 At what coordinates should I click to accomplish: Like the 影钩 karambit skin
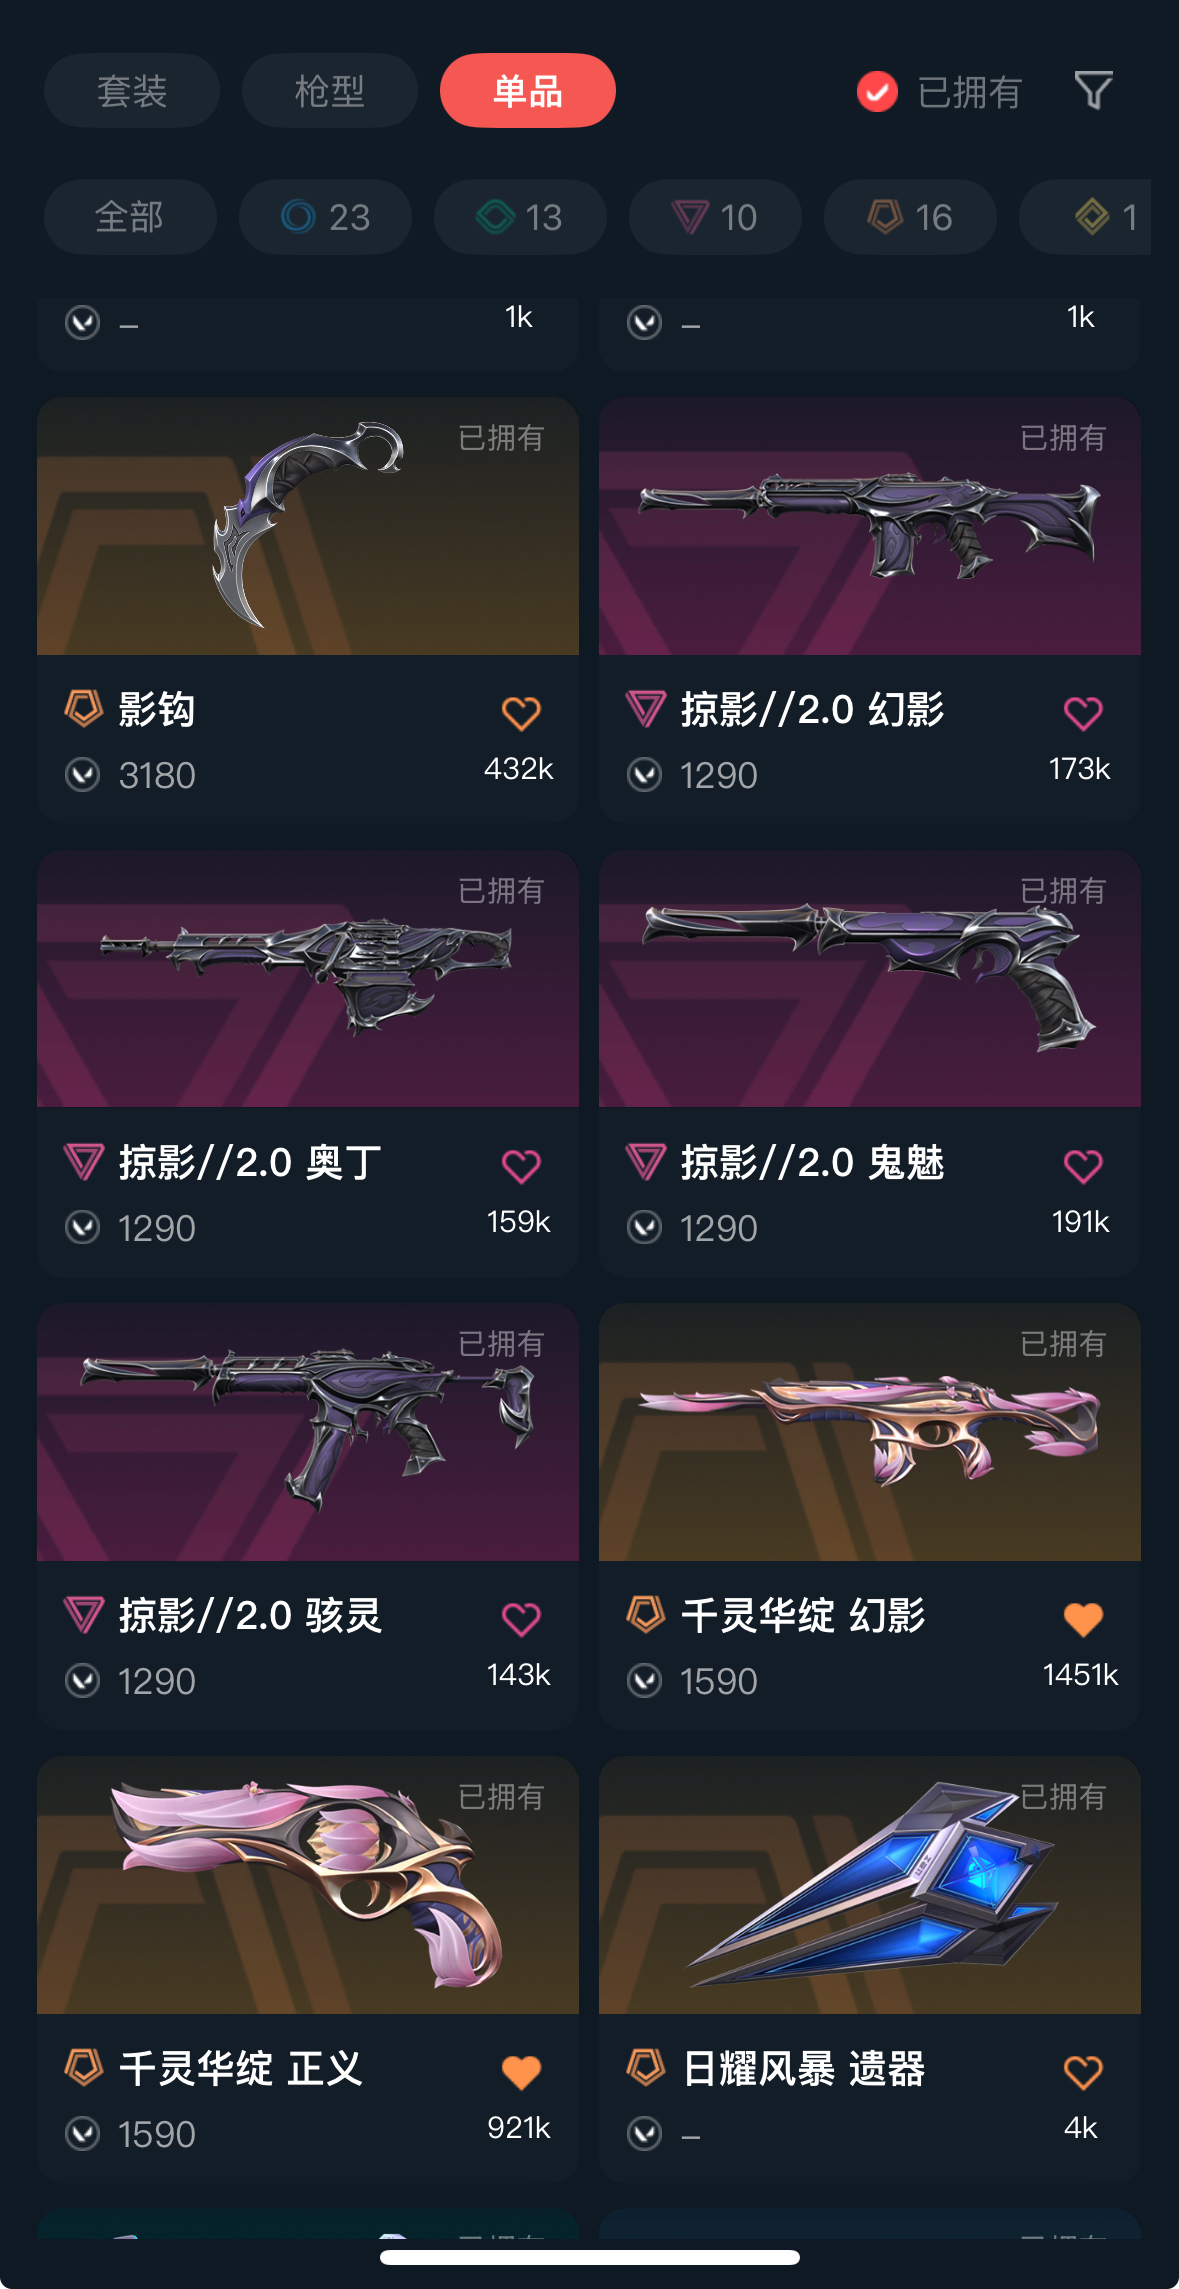[521, 714]
